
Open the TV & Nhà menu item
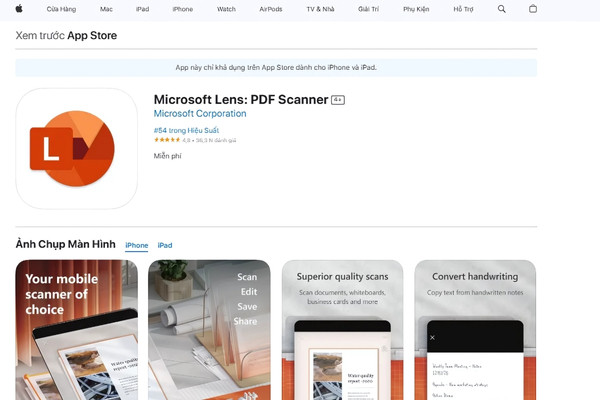320,9
